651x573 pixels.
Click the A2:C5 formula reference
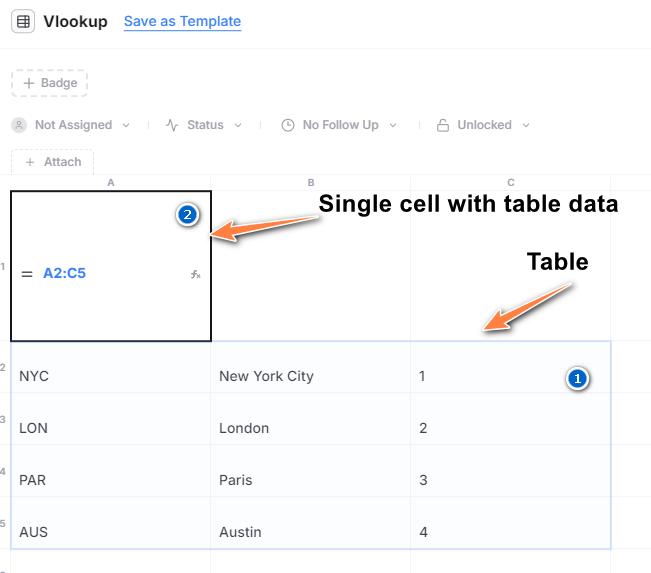(x=64, y=273)
